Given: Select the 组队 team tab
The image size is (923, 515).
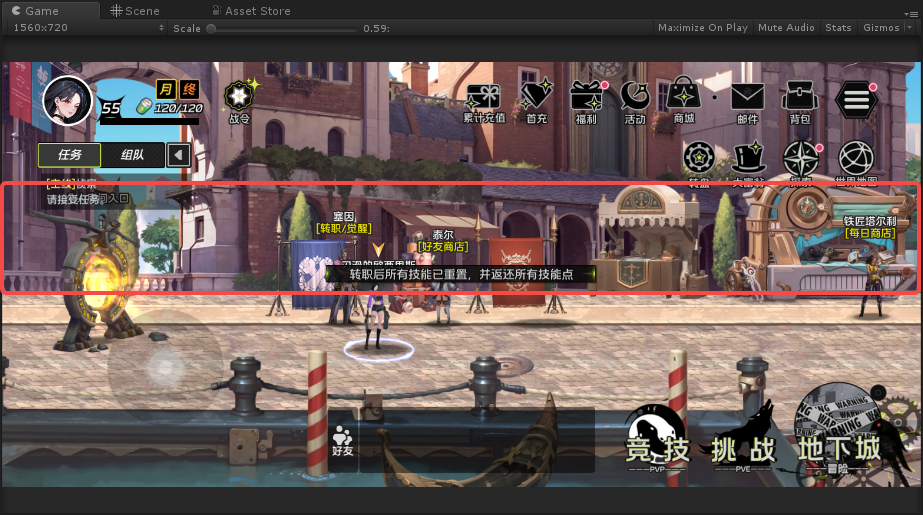Looking at the screenshot, I should (x=132, y=155).
